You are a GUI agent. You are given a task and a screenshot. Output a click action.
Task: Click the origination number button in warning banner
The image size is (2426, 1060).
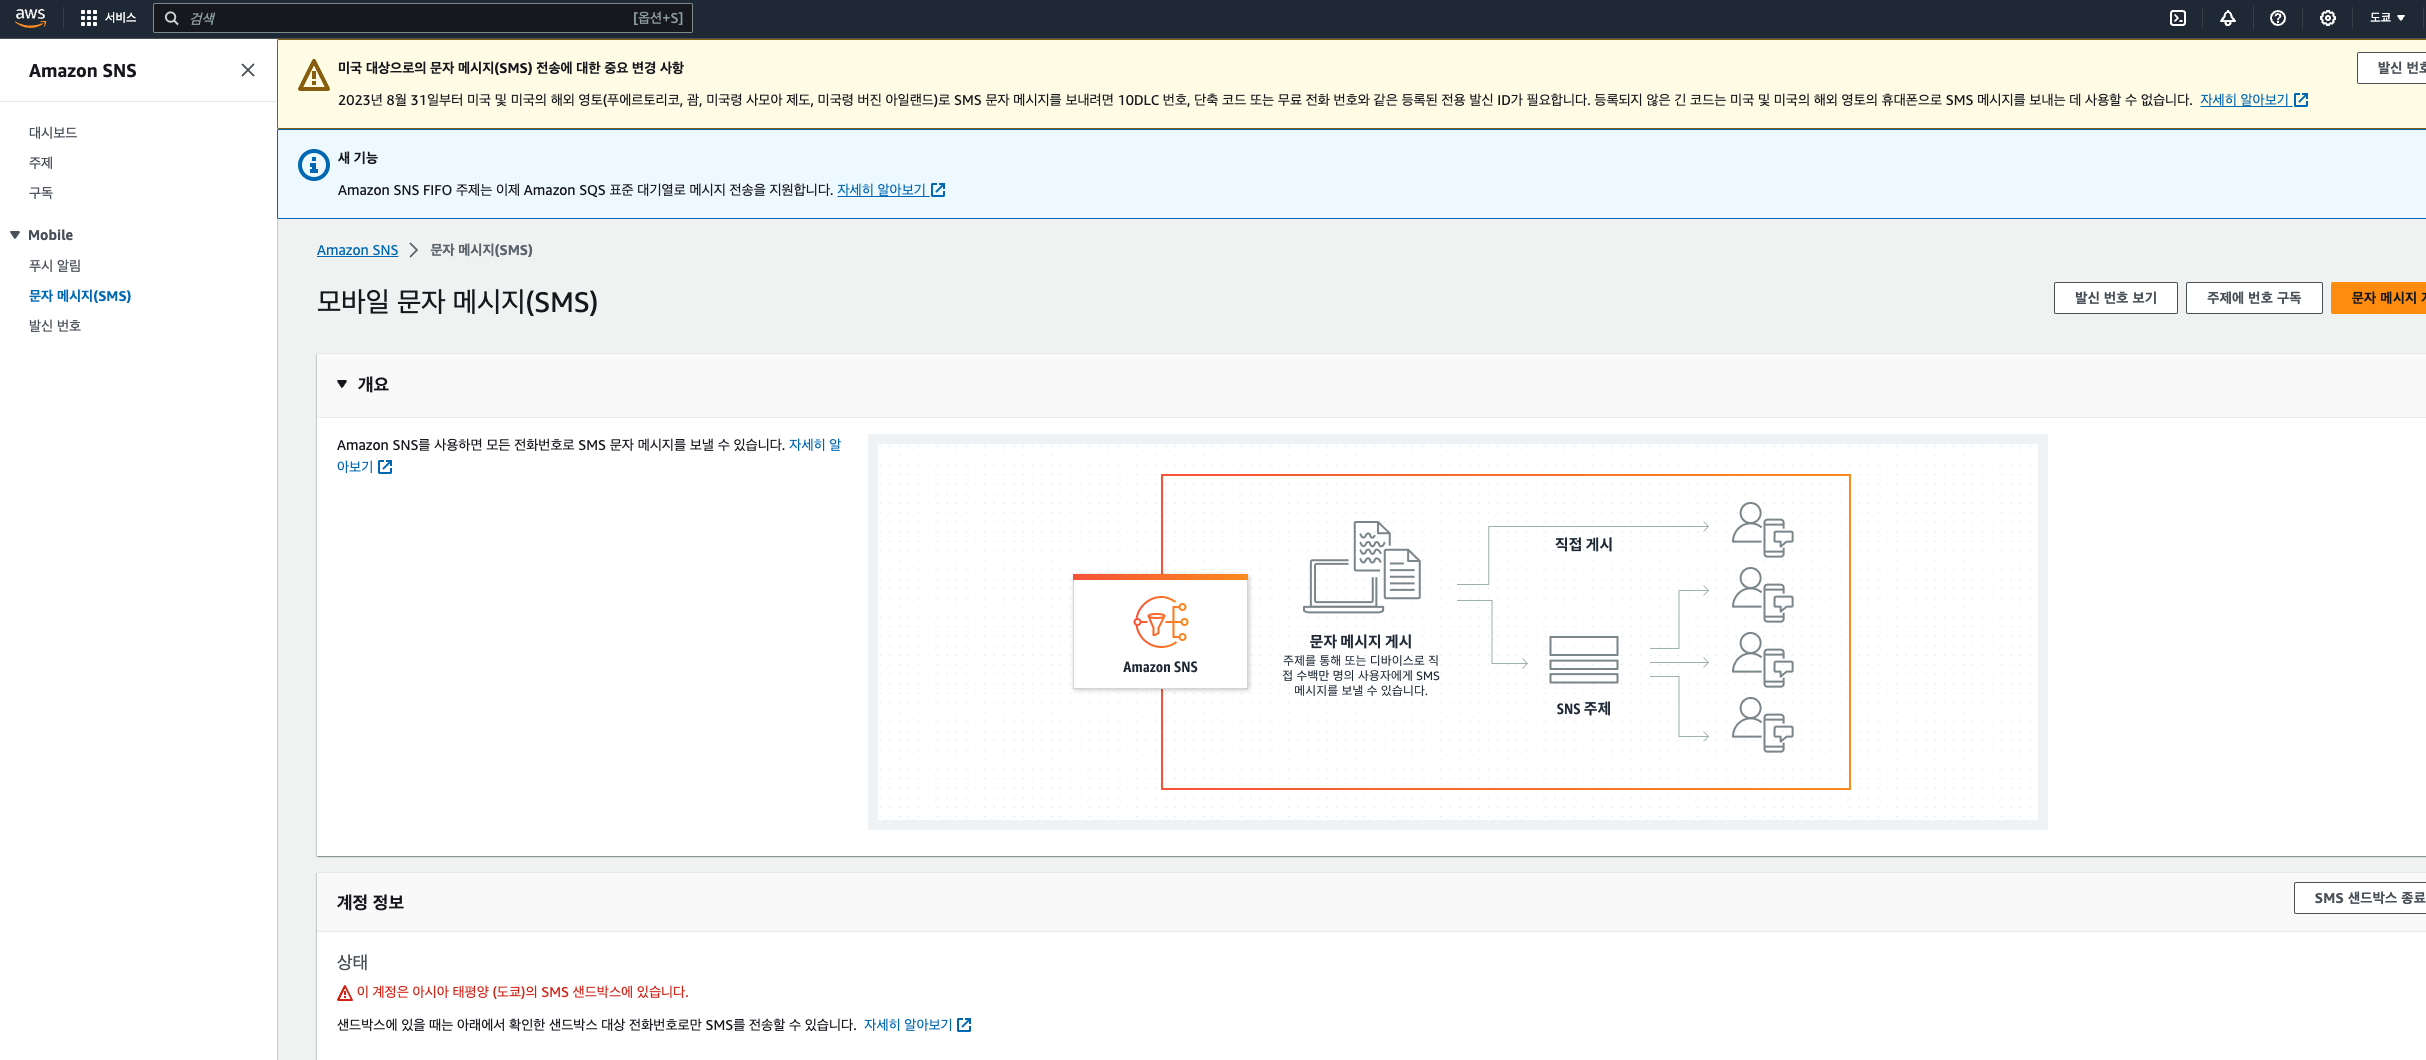point(2391,68)
